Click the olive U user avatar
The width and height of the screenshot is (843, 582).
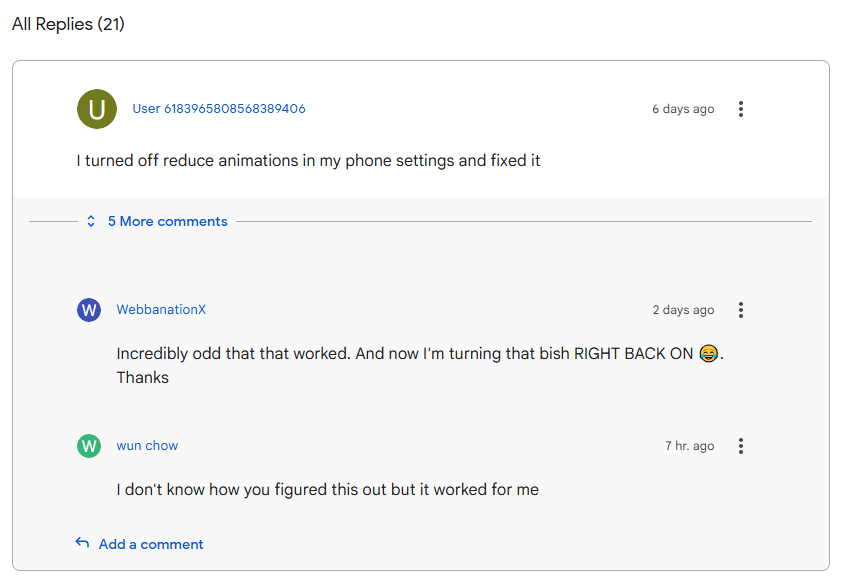(97, 109)
